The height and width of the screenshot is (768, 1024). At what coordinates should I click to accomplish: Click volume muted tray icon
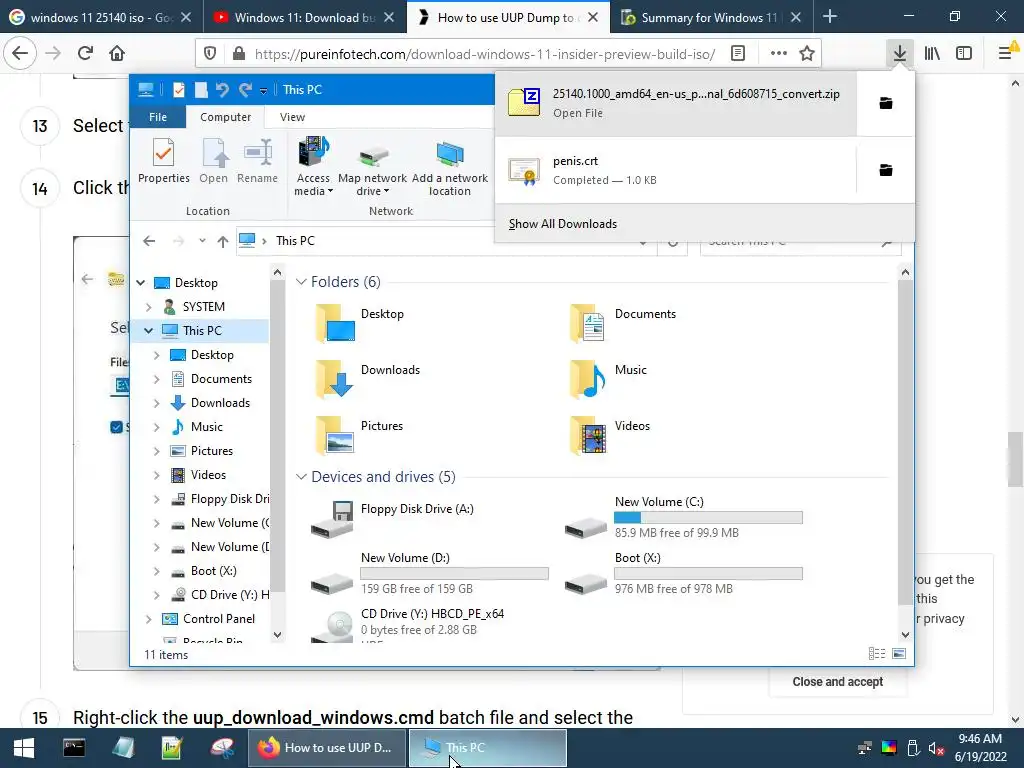click(936, 748)
